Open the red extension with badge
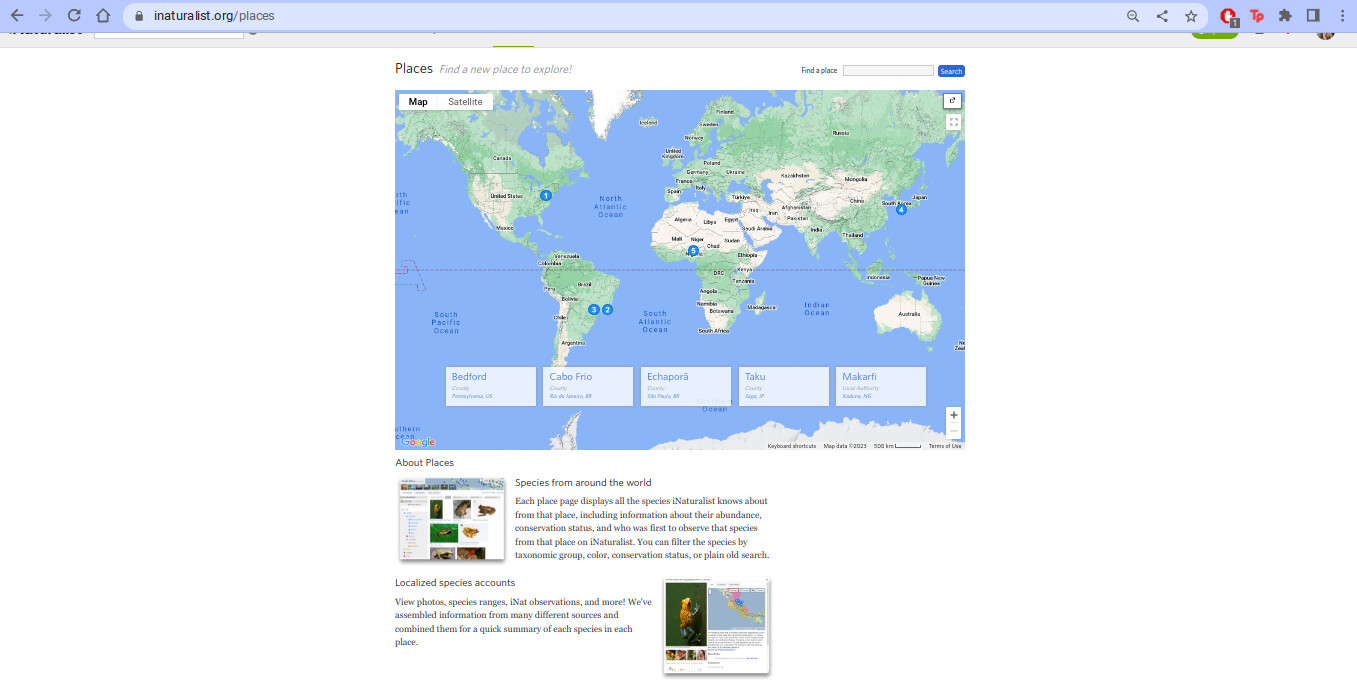 tap(1229, 16)
